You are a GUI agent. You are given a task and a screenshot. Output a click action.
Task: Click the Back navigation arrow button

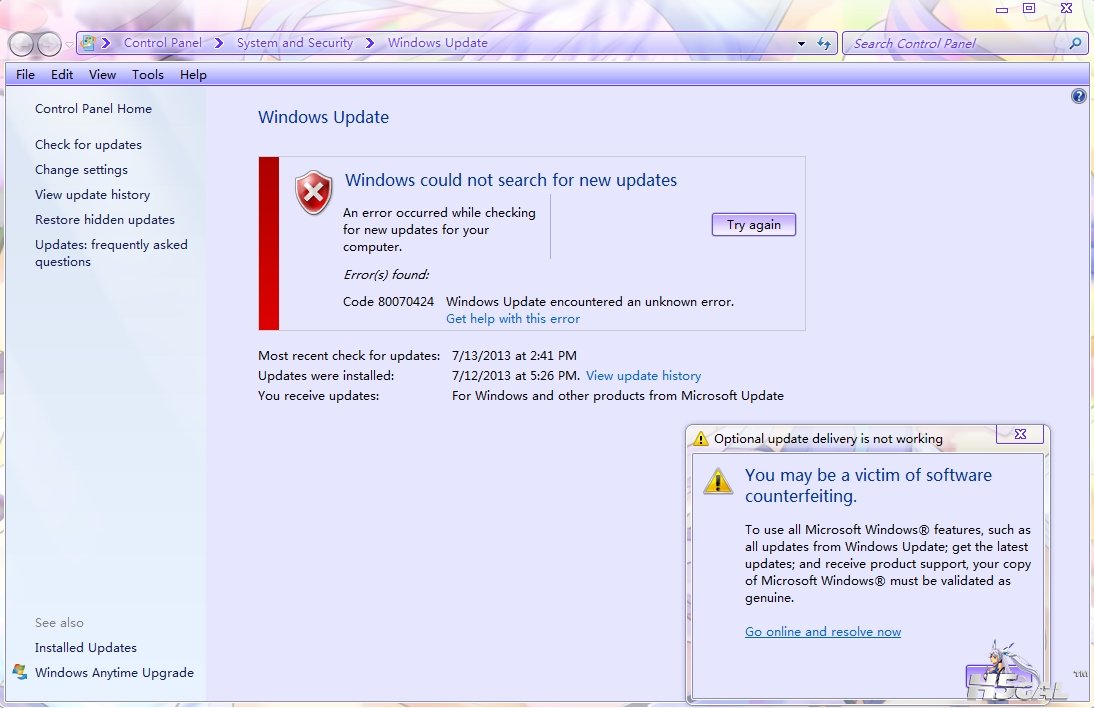[22, 44]
